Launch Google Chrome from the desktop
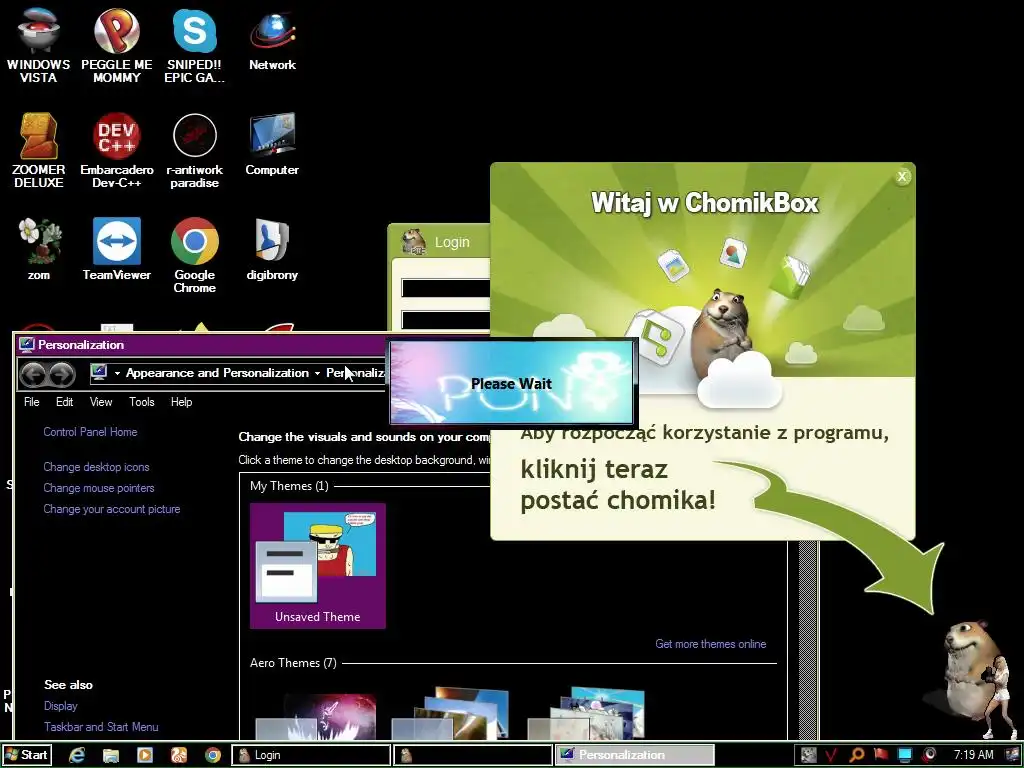The width and height of the screenshot is (1024, 768). tap(195, 256)
